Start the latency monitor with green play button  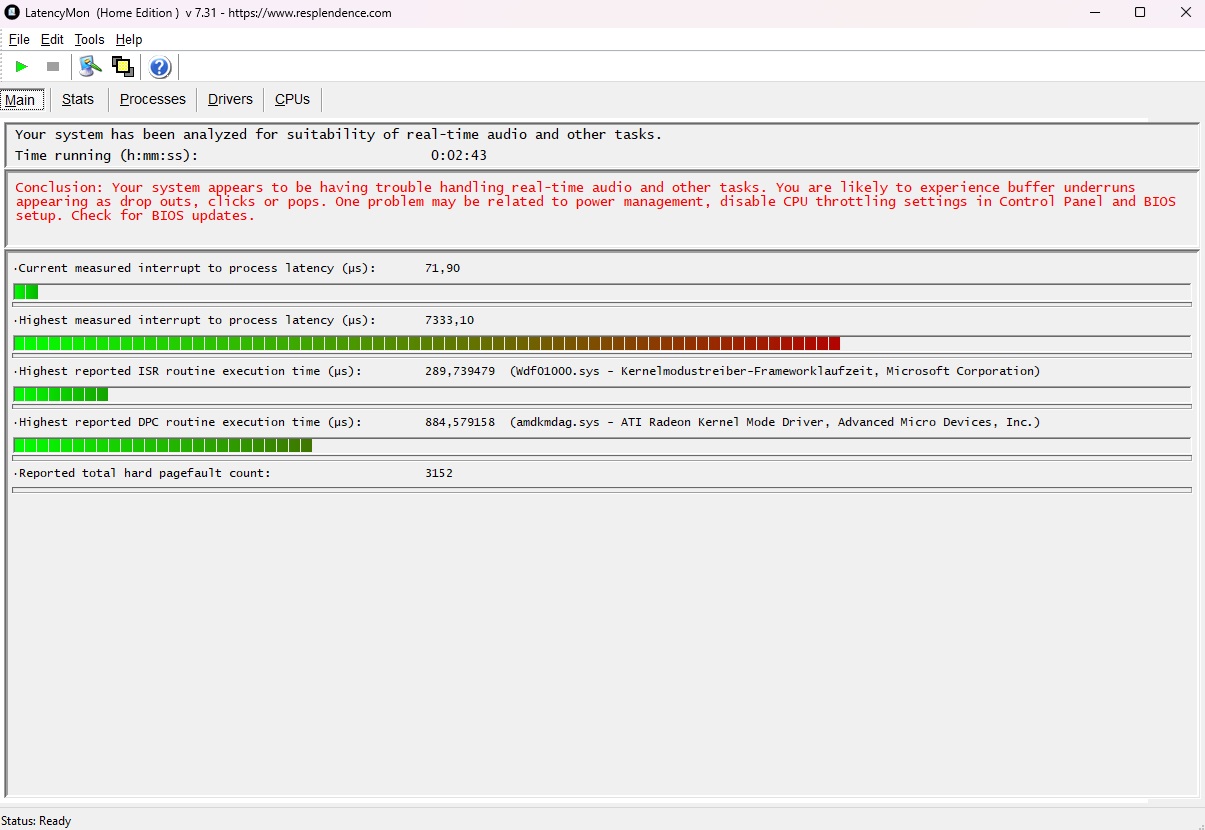click(21, 67)
